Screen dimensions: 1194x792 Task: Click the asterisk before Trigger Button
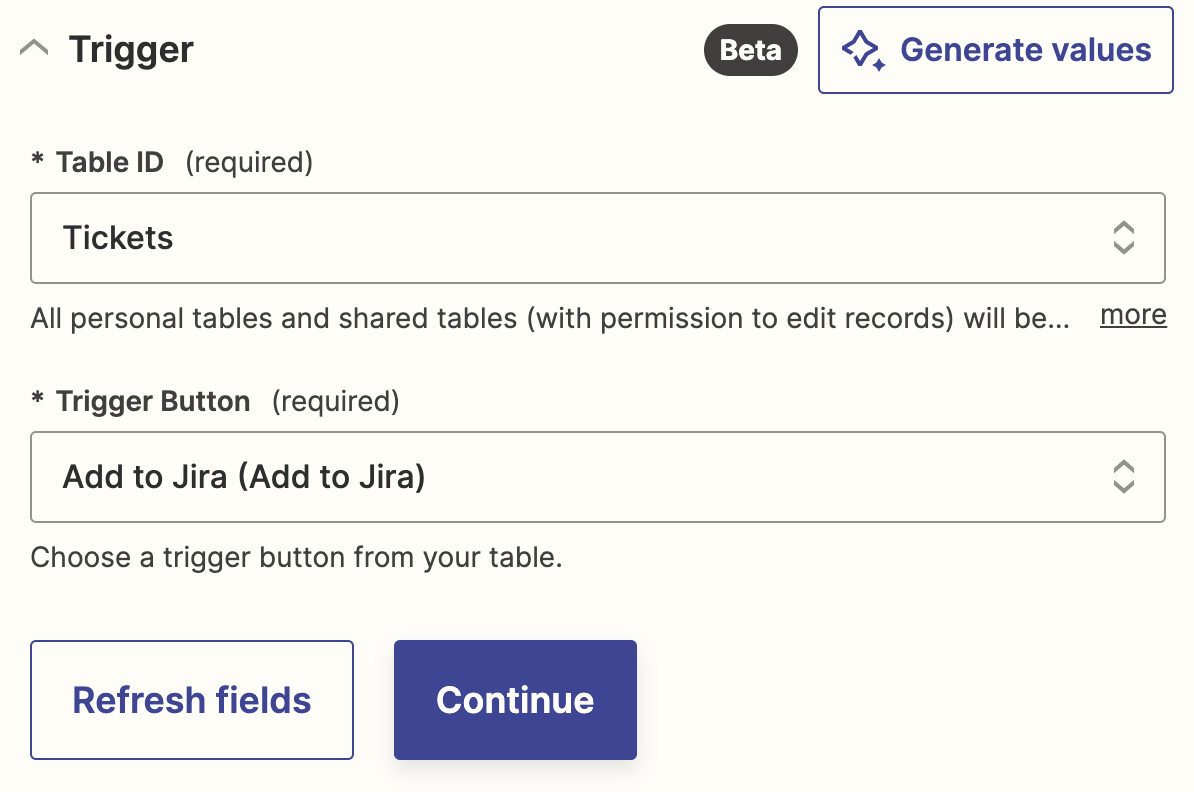pyautogui.click(x=38, y=402)
